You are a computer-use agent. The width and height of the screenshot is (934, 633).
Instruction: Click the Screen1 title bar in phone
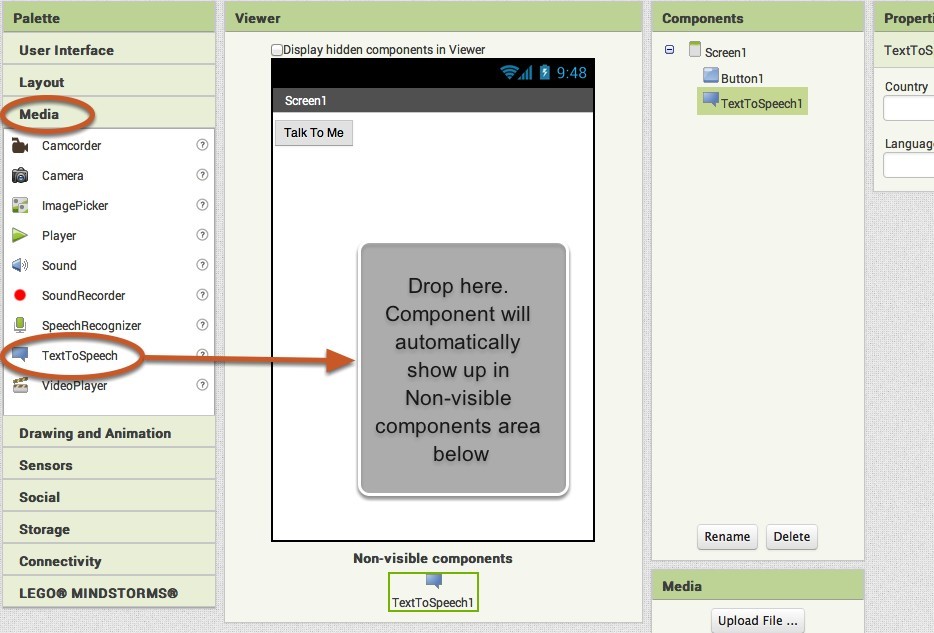433,101
